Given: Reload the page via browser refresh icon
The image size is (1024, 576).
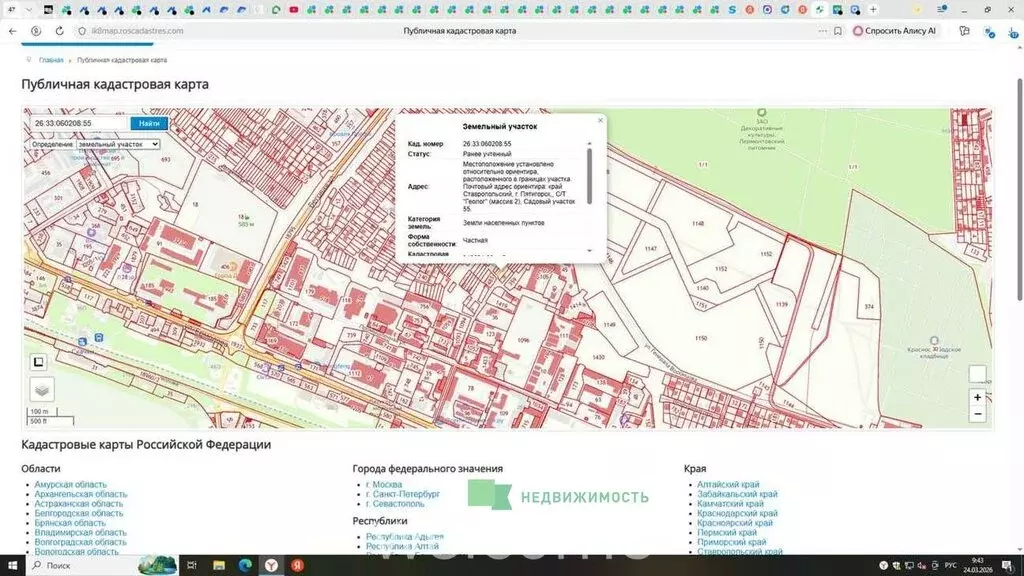Looking at the screenshot, I should 58,31.
